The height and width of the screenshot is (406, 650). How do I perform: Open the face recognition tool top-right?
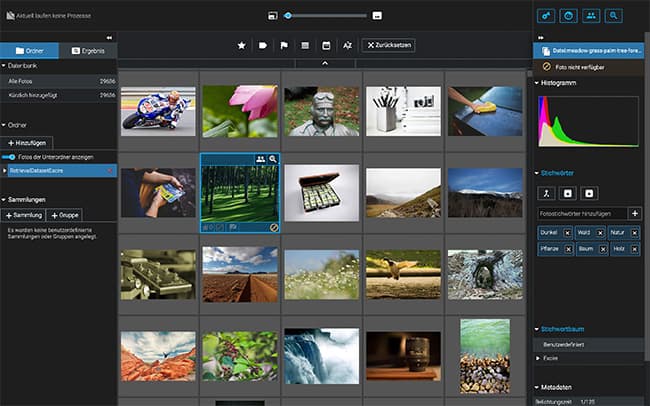tap(568, 16)
